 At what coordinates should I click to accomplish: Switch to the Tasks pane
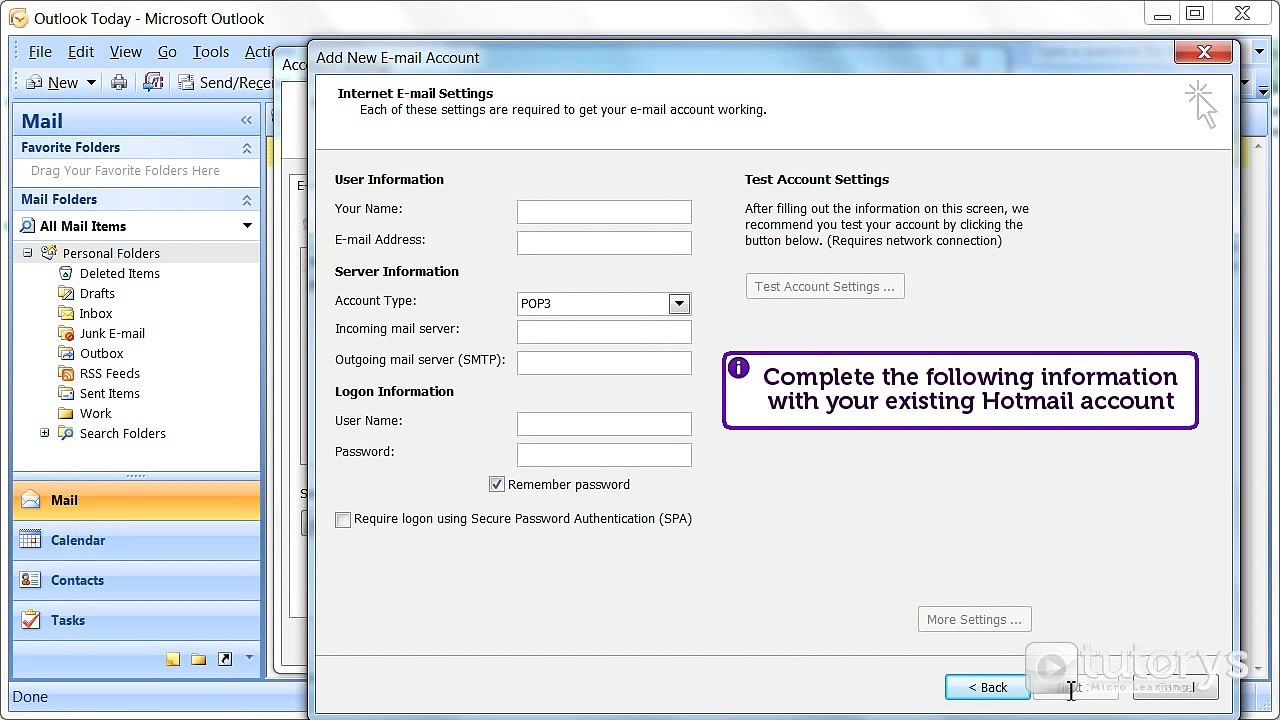click(x=136, y=620)
